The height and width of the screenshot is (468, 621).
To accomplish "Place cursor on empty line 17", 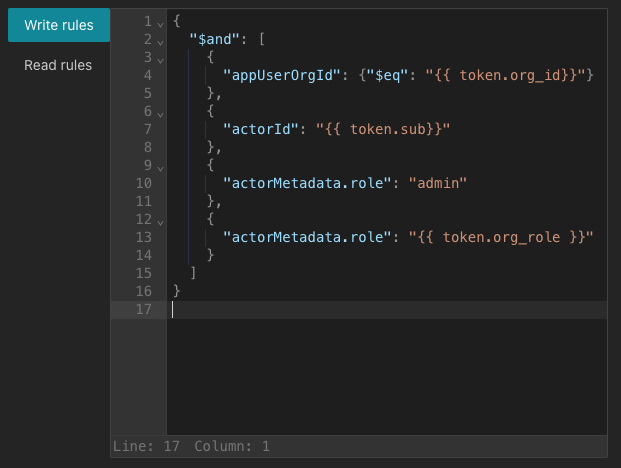I will point(387,309).
